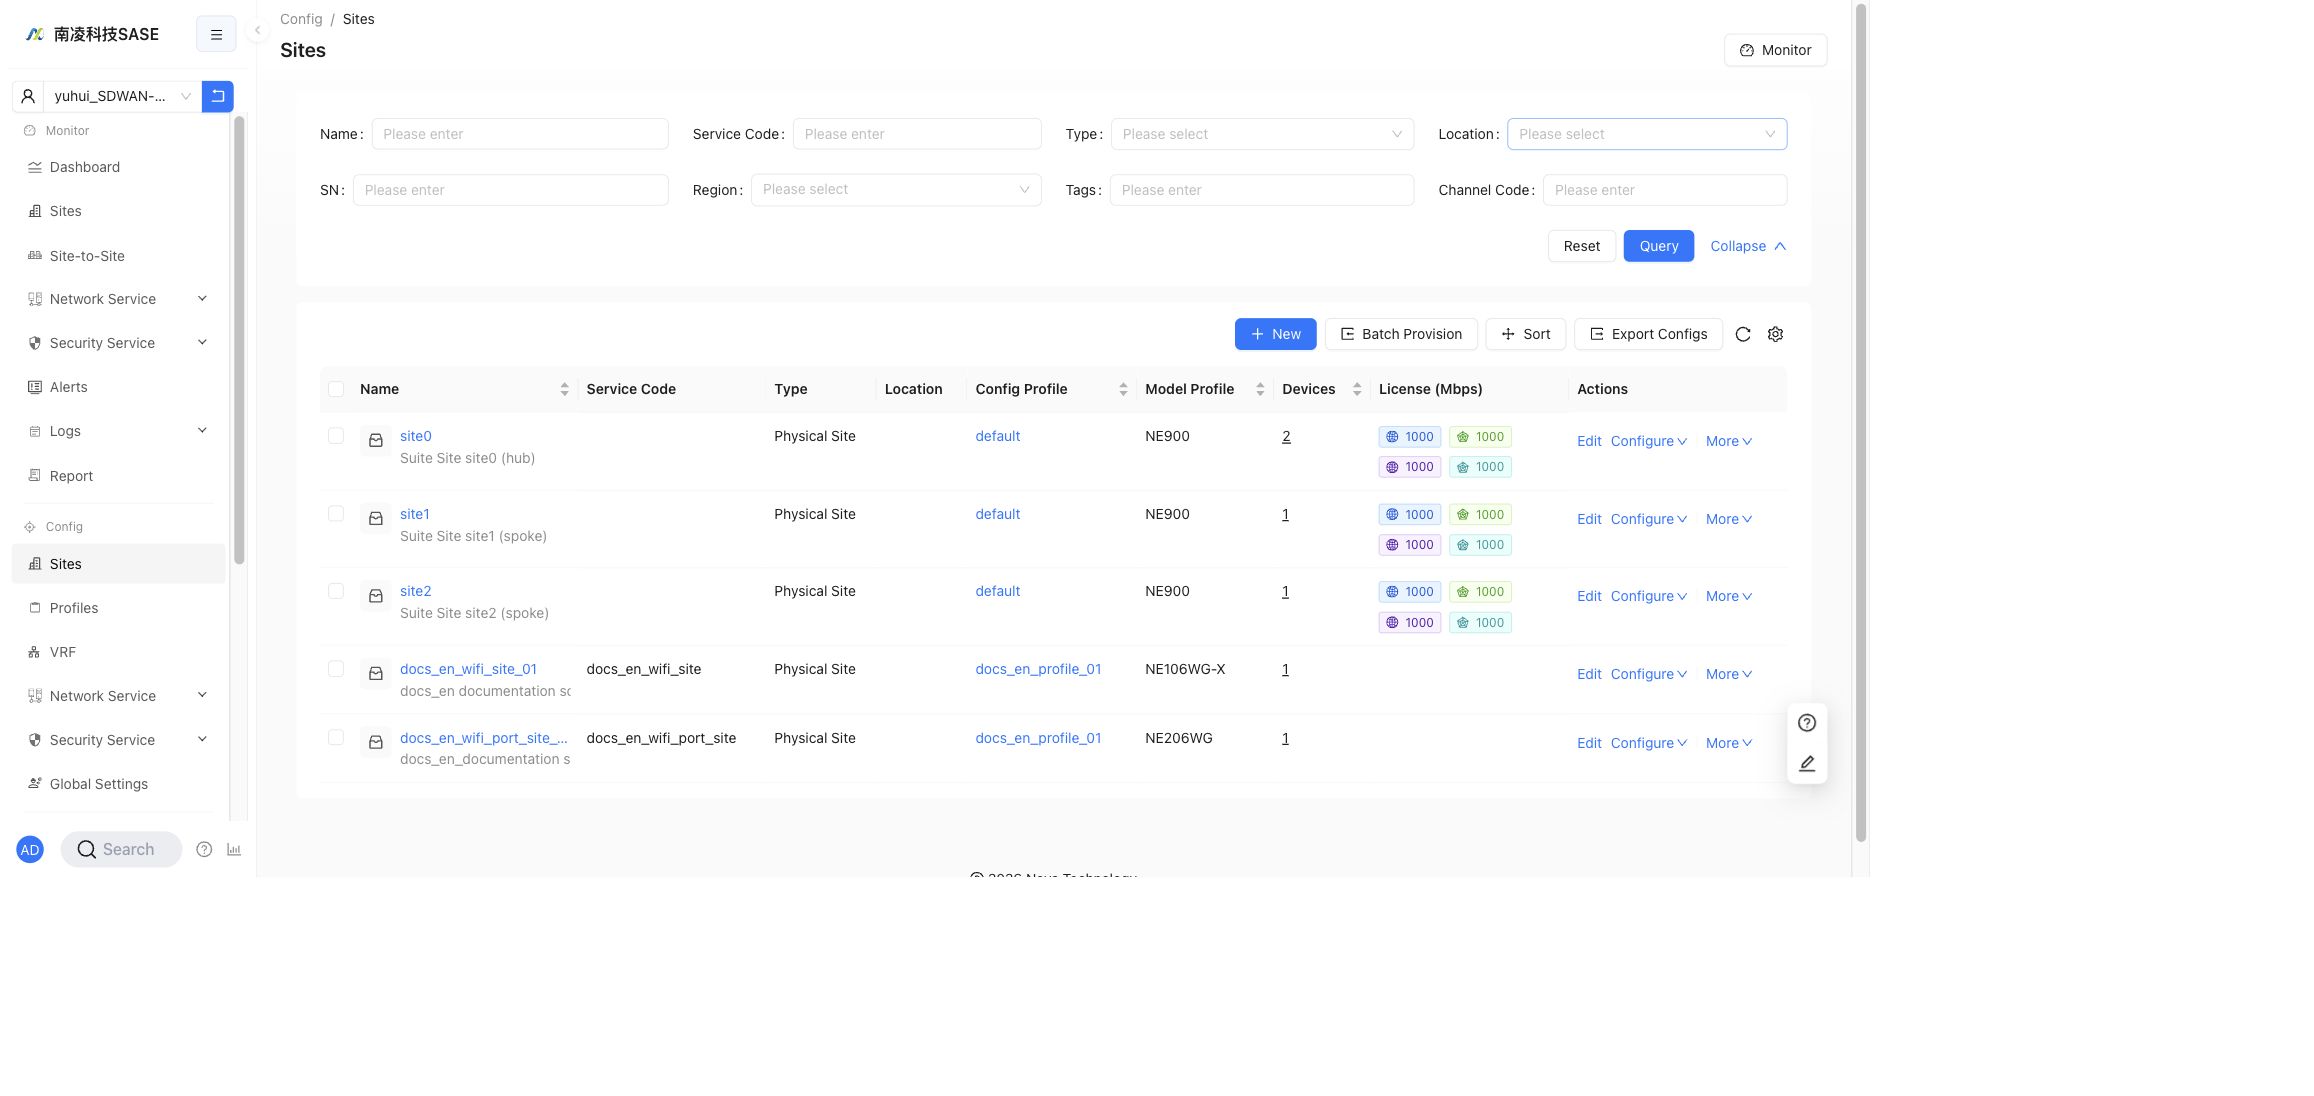This screenshot has width=2314, height=1096.
Task: Open the docs_en_profile_01 link for docs_en_wifi_site_01
Action: tap(1038, 669)
